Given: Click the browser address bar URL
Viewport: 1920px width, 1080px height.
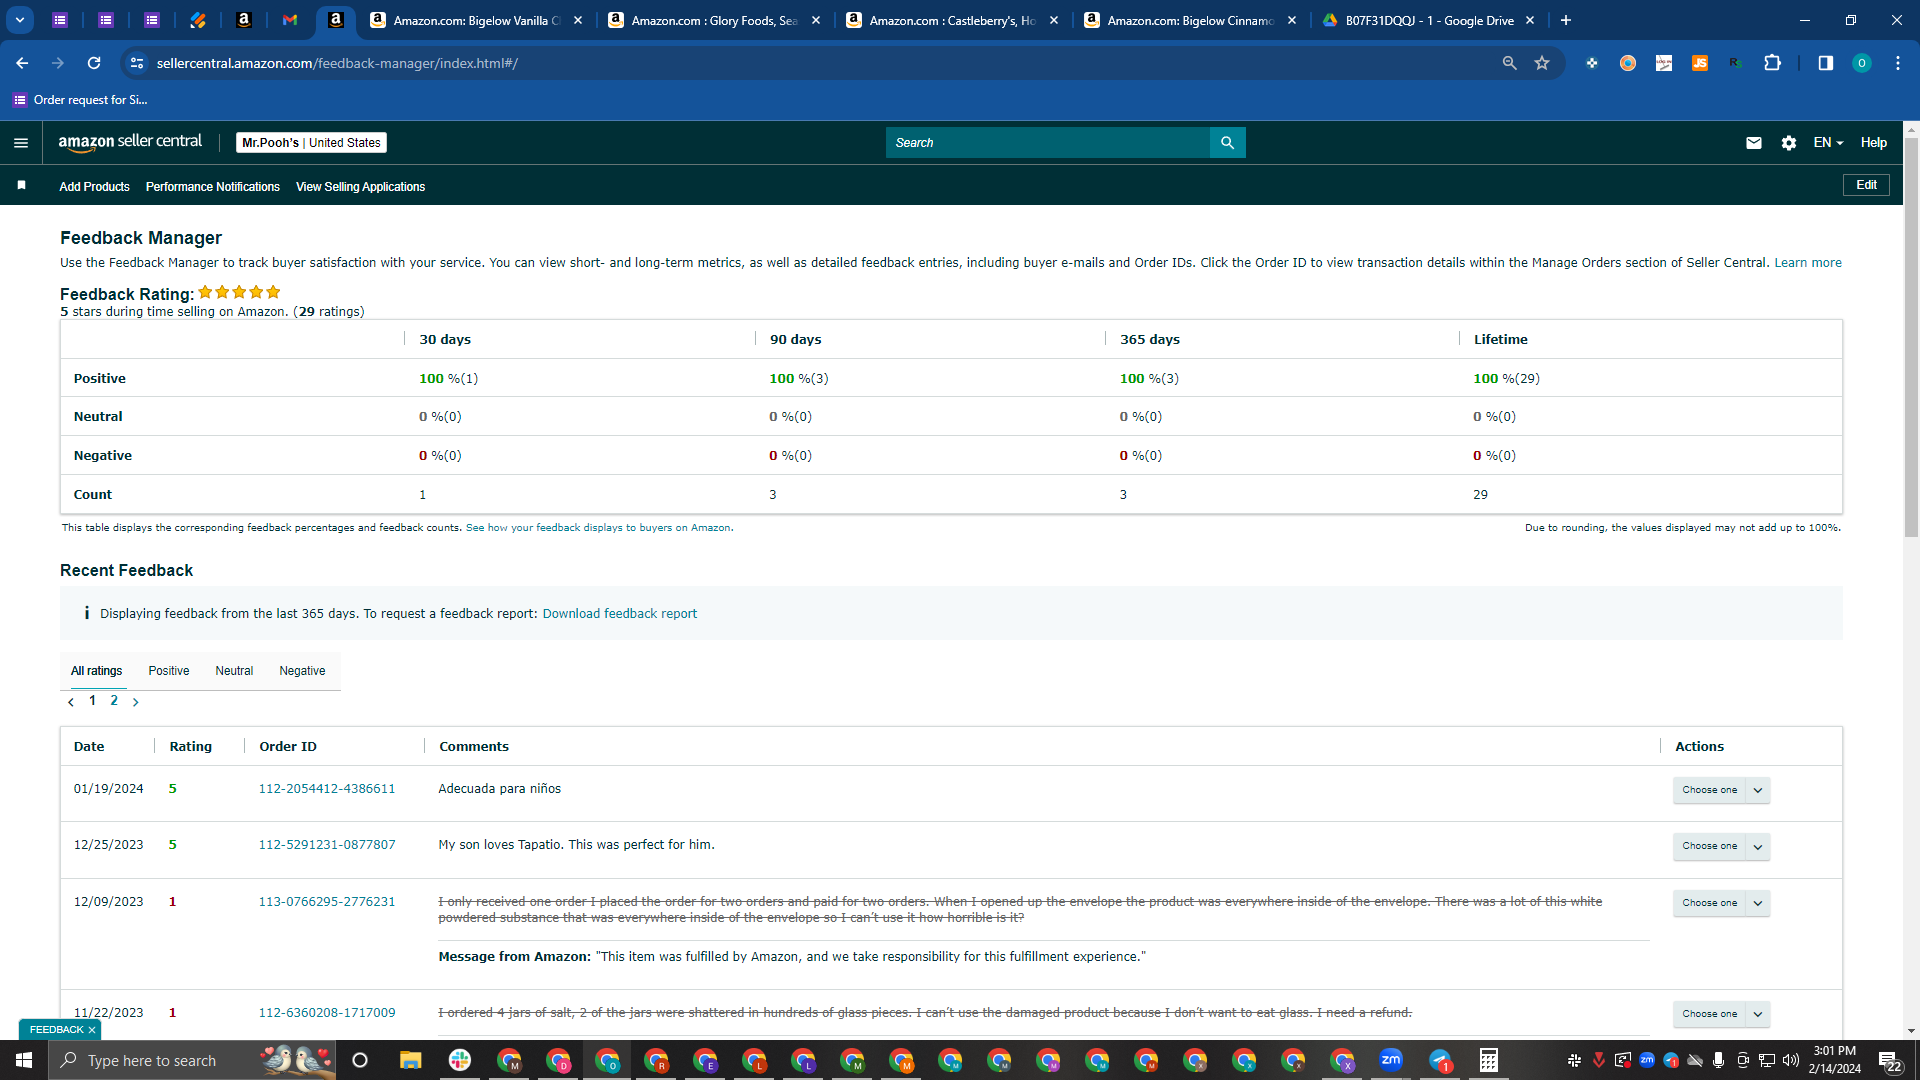Looking at the screenshot, I should [x=337, y=63].
